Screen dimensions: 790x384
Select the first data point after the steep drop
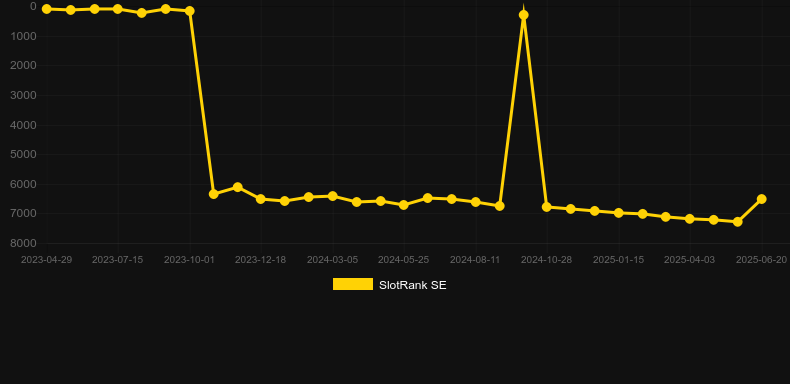(x=213, y=194)
